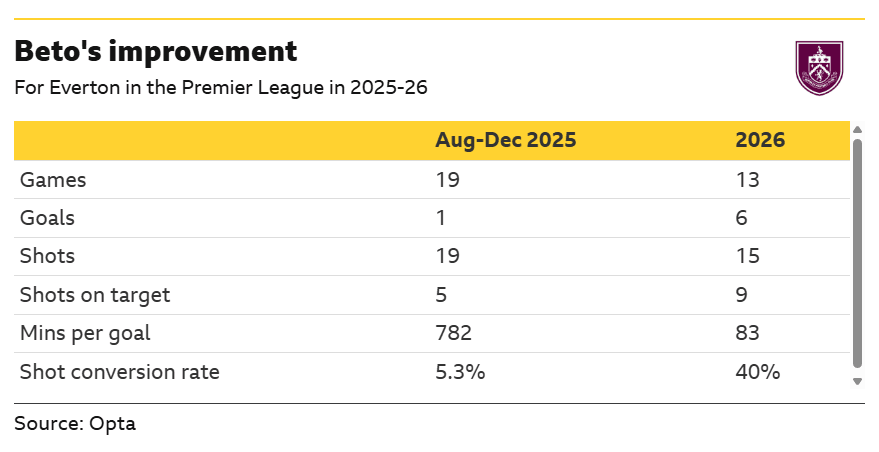Image resolution: width=879 pixels, height=452 pixels.
Task: Click the 83 mins per goal value
Action: tap(747, 333)
